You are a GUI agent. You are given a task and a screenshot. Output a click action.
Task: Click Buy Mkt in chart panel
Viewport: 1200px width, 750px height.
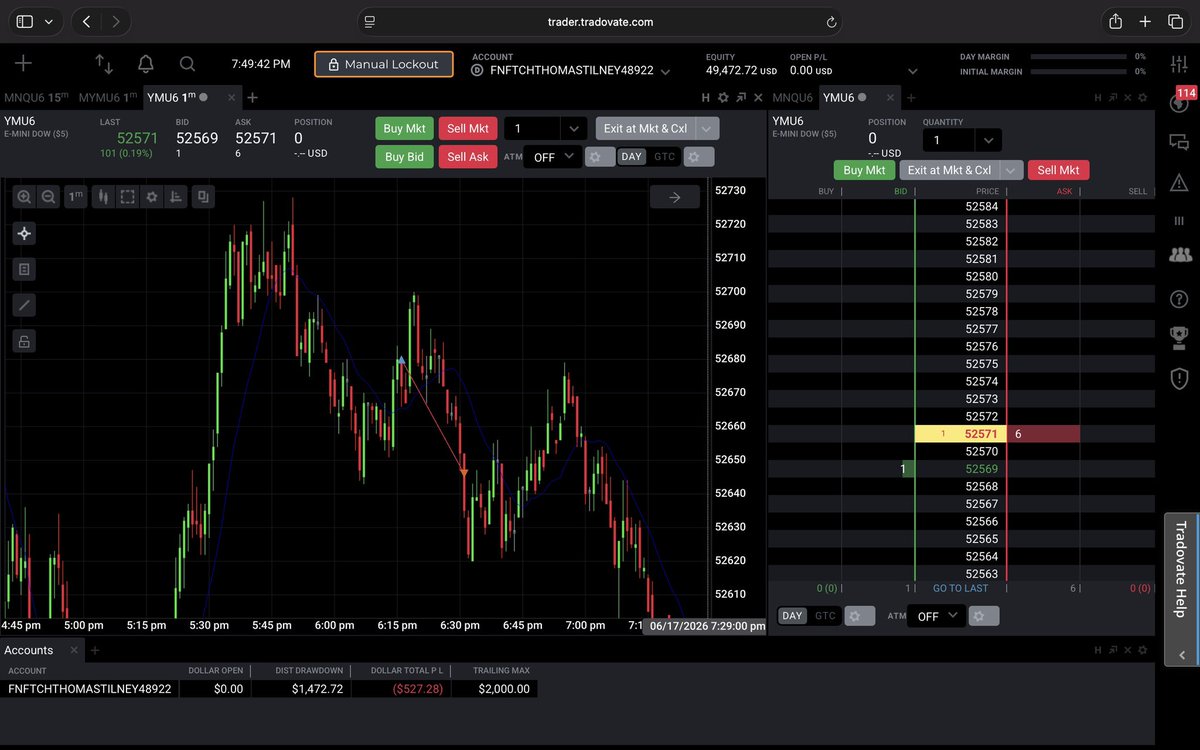(405, 129)
